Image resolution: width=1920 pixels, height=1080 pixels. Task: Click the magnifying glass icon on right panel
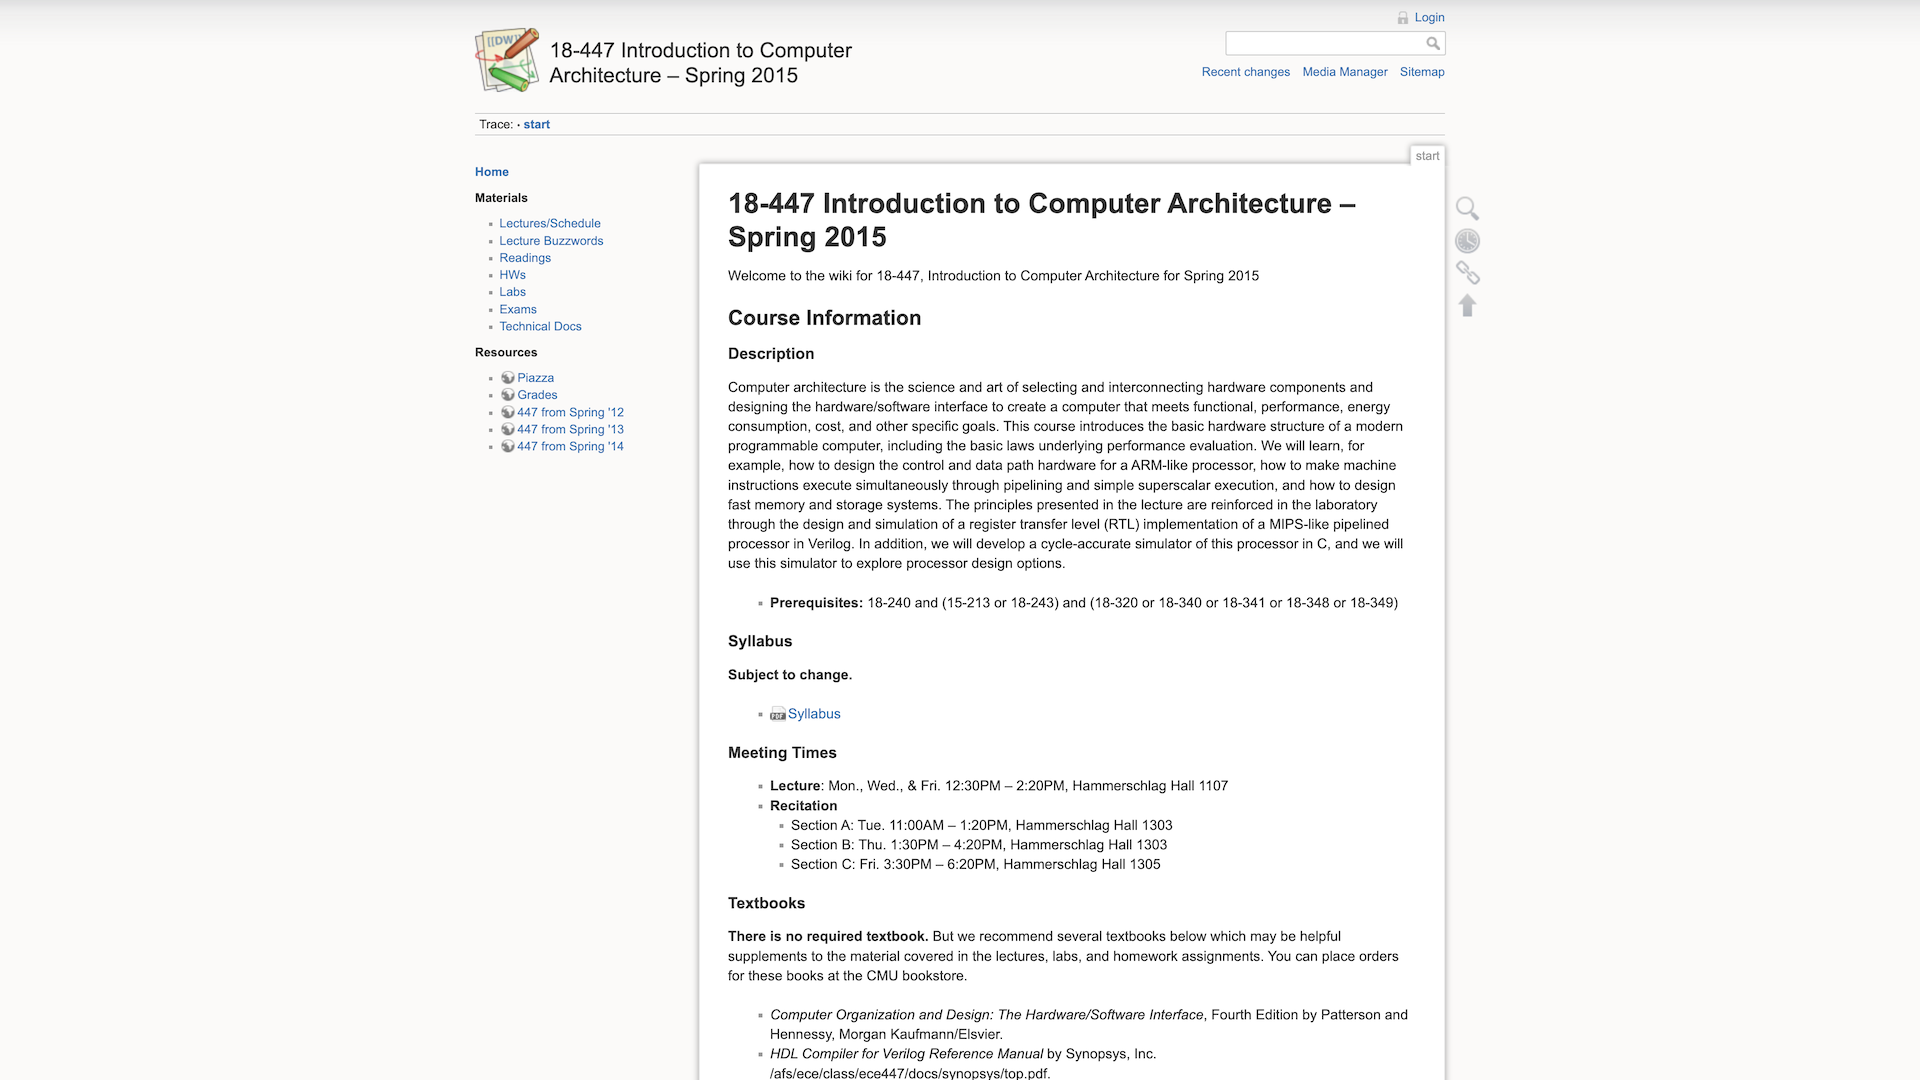1468,207
